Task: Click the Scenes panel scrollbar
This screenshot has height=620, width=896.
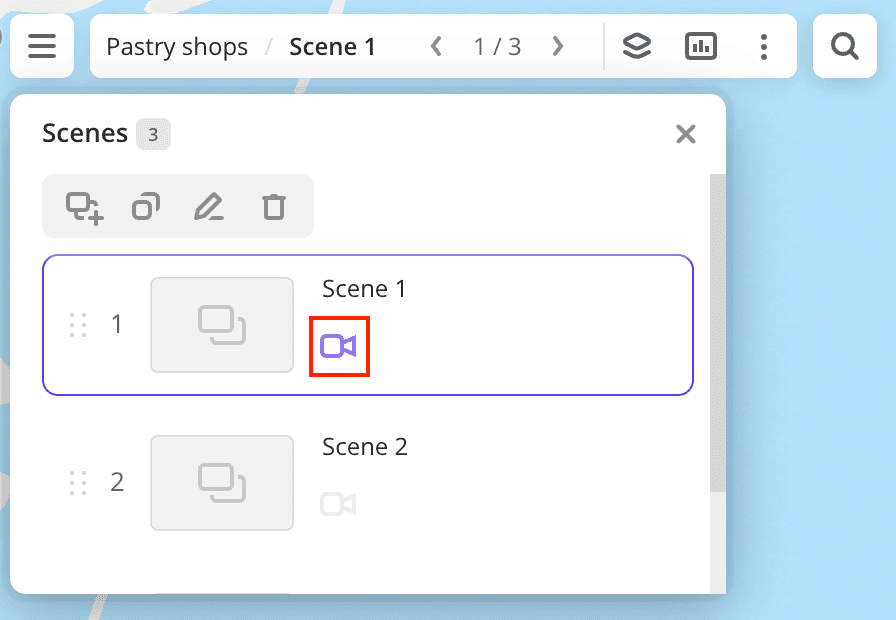Action: (x=717, y=330)
